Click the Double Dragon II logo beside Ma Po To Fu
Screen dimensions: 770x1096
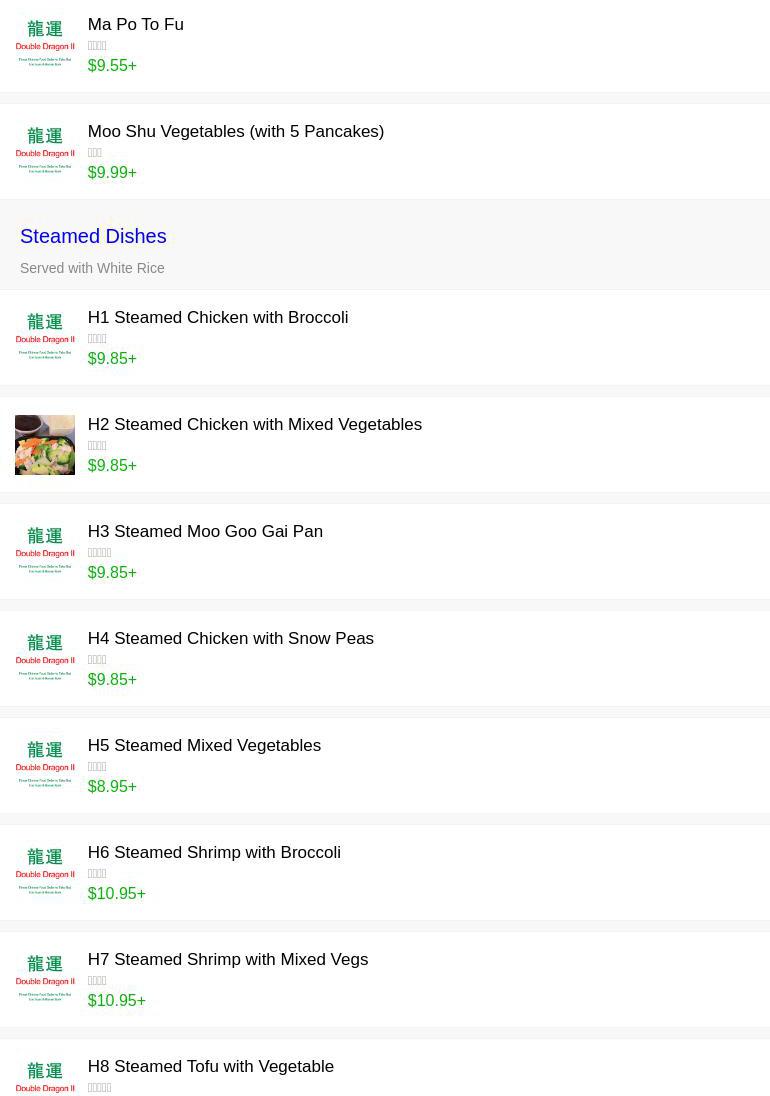(45, 44)
